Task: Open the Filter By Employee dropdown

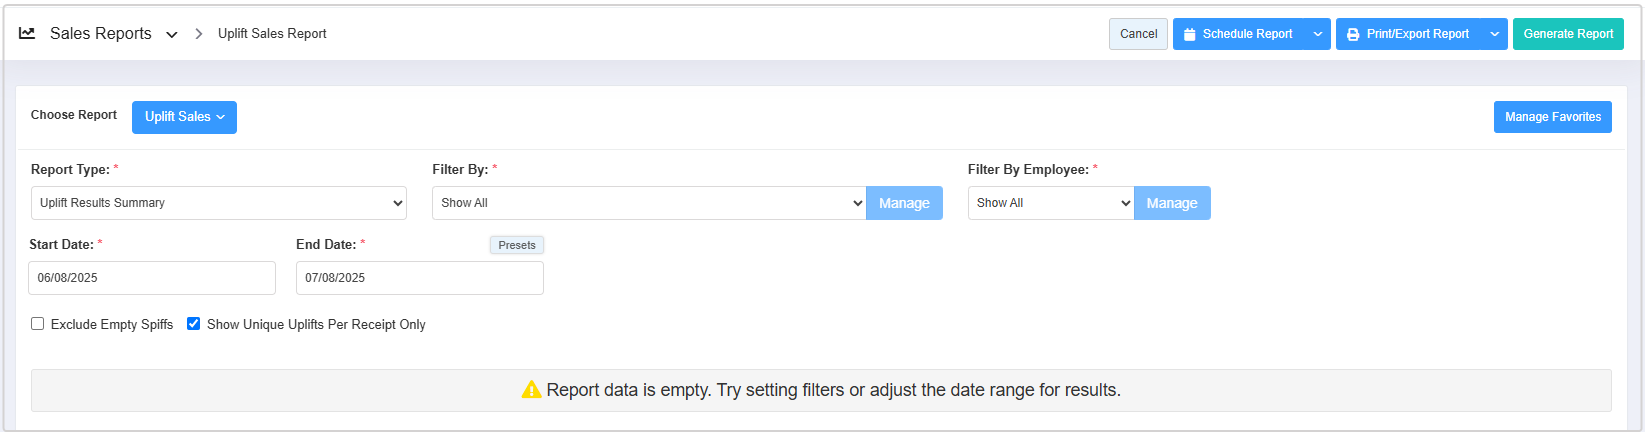Action: 1050,203
